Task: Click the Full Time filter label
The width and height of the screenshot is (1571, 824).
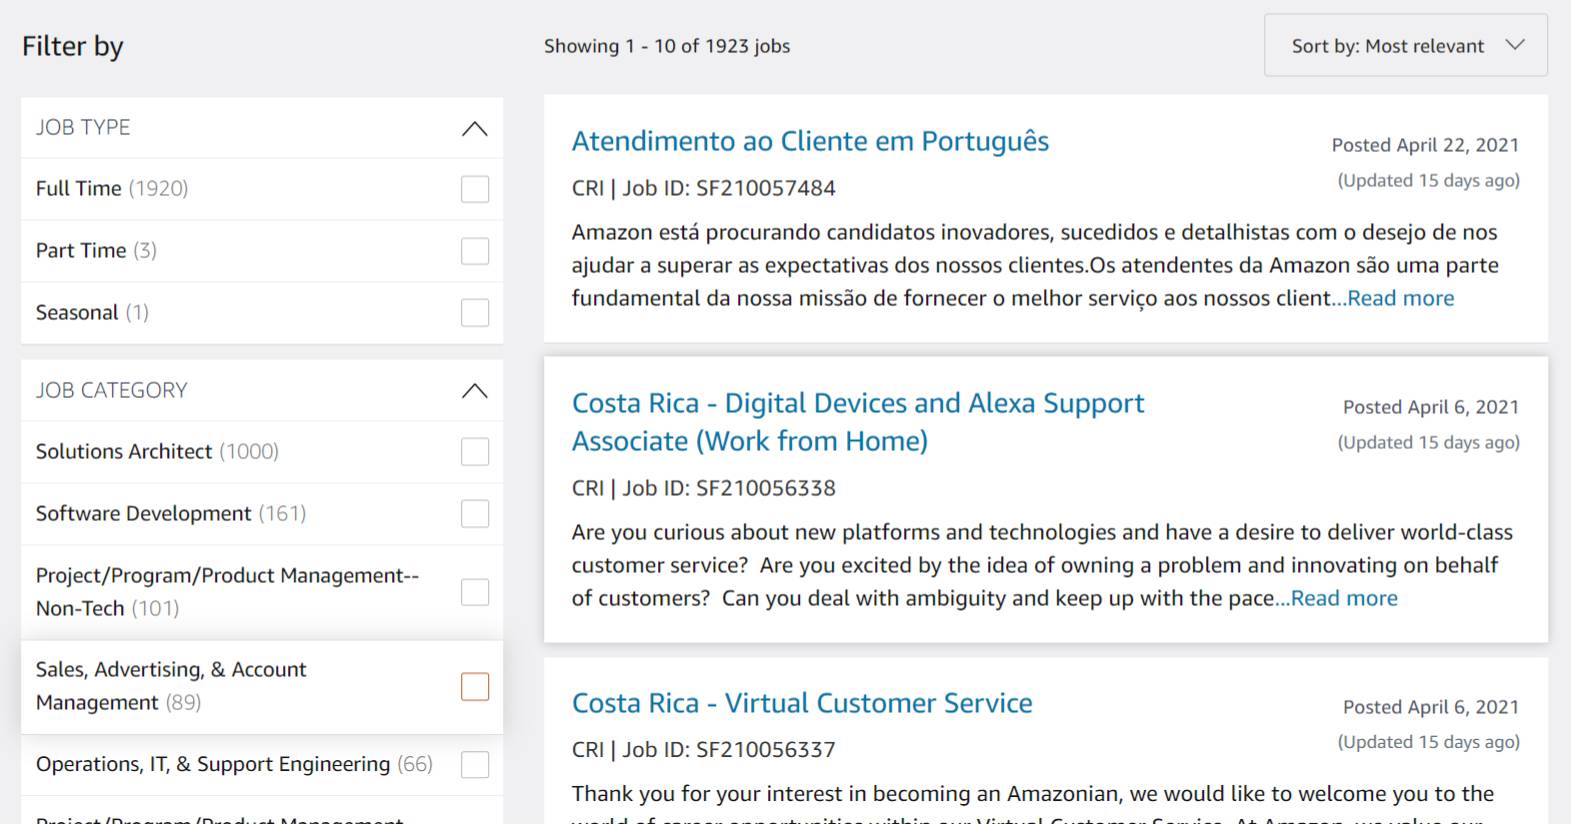Action: tap(79, 189)
